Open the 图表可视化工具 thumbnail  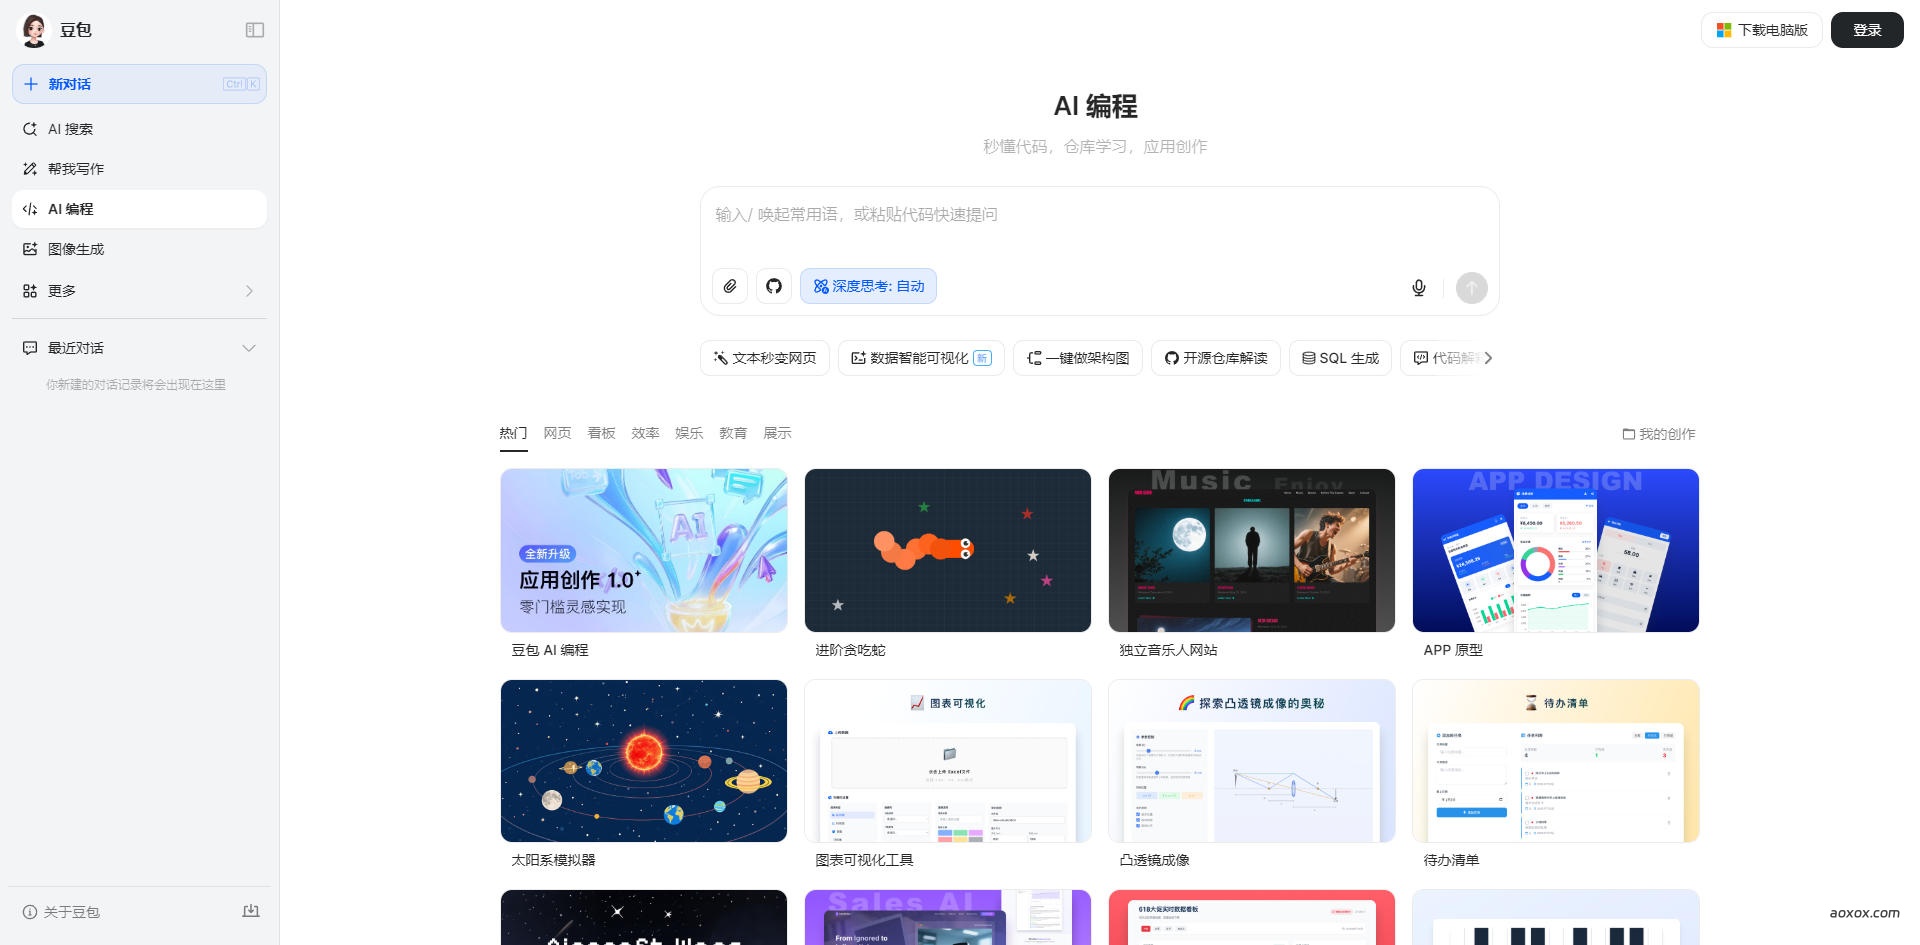(948, 761)
